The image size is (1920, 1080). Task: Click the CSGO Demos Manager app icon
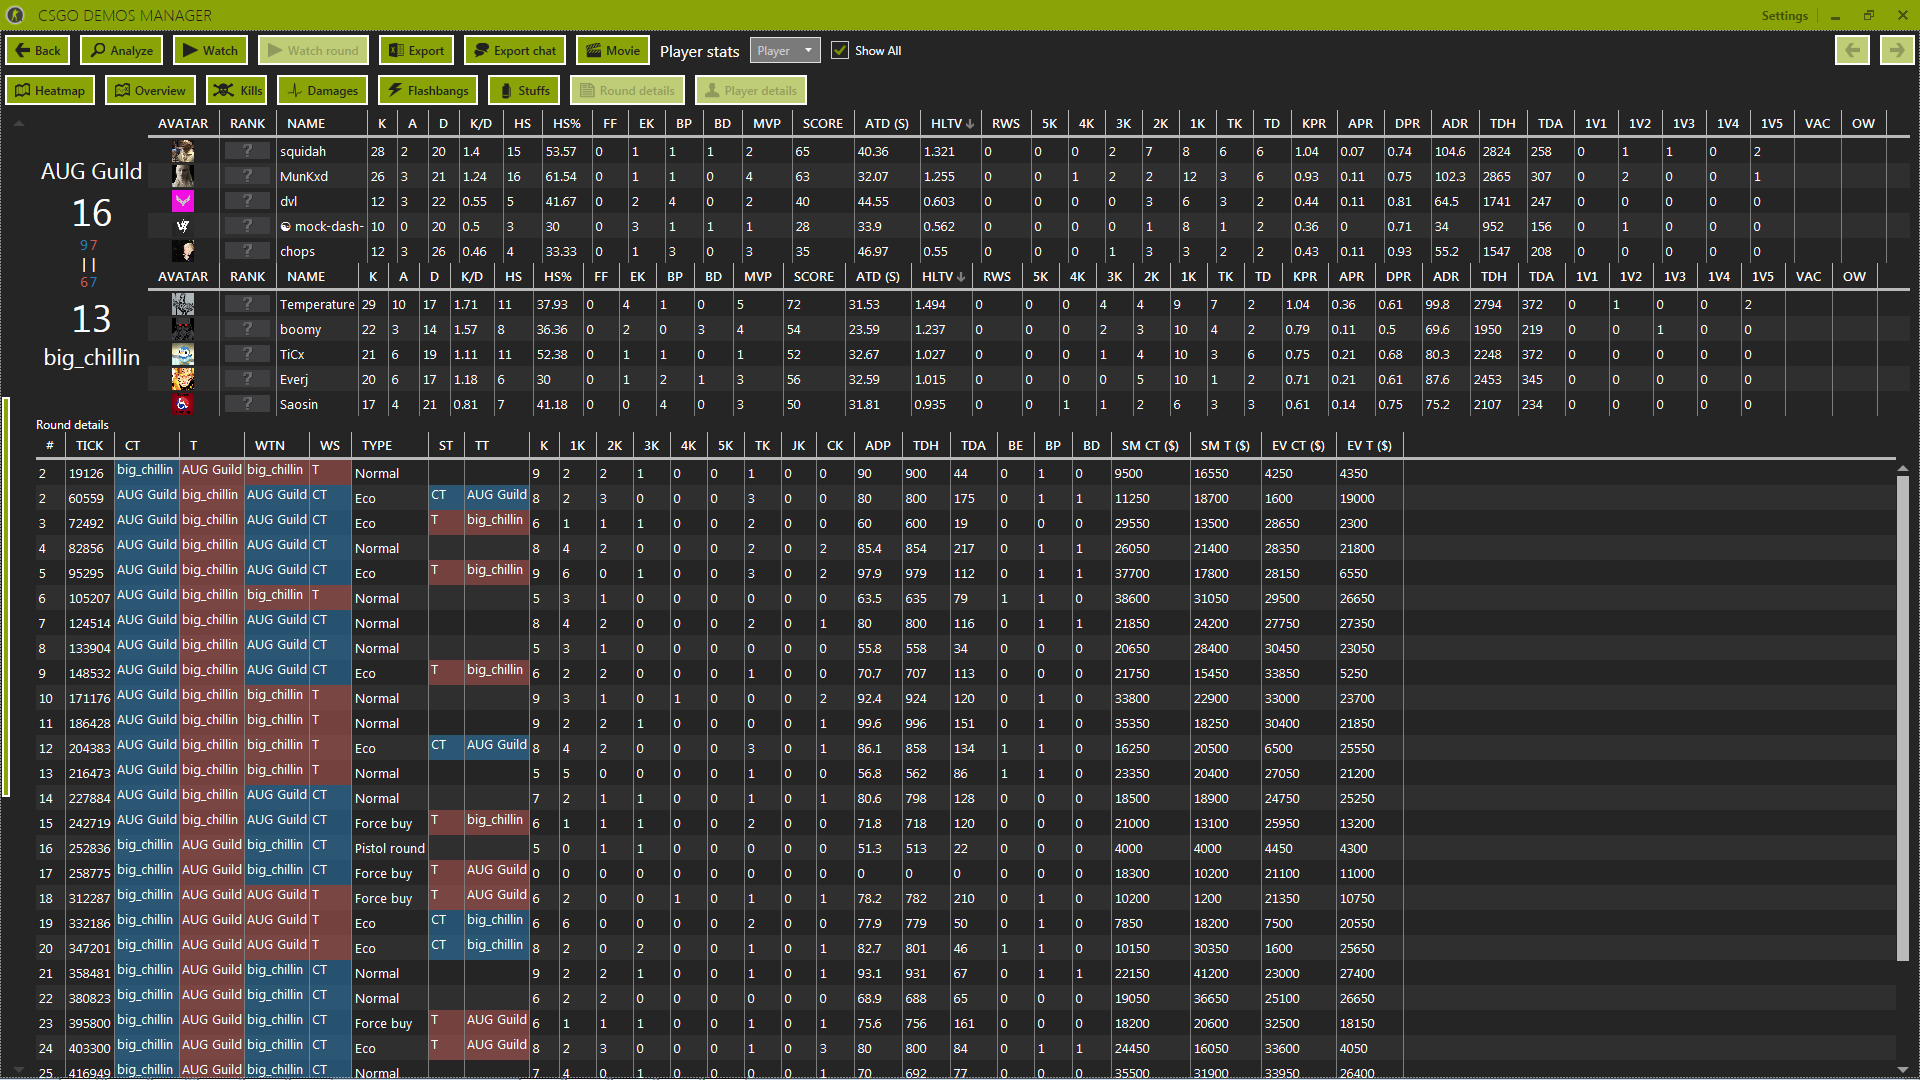[15, 15]
